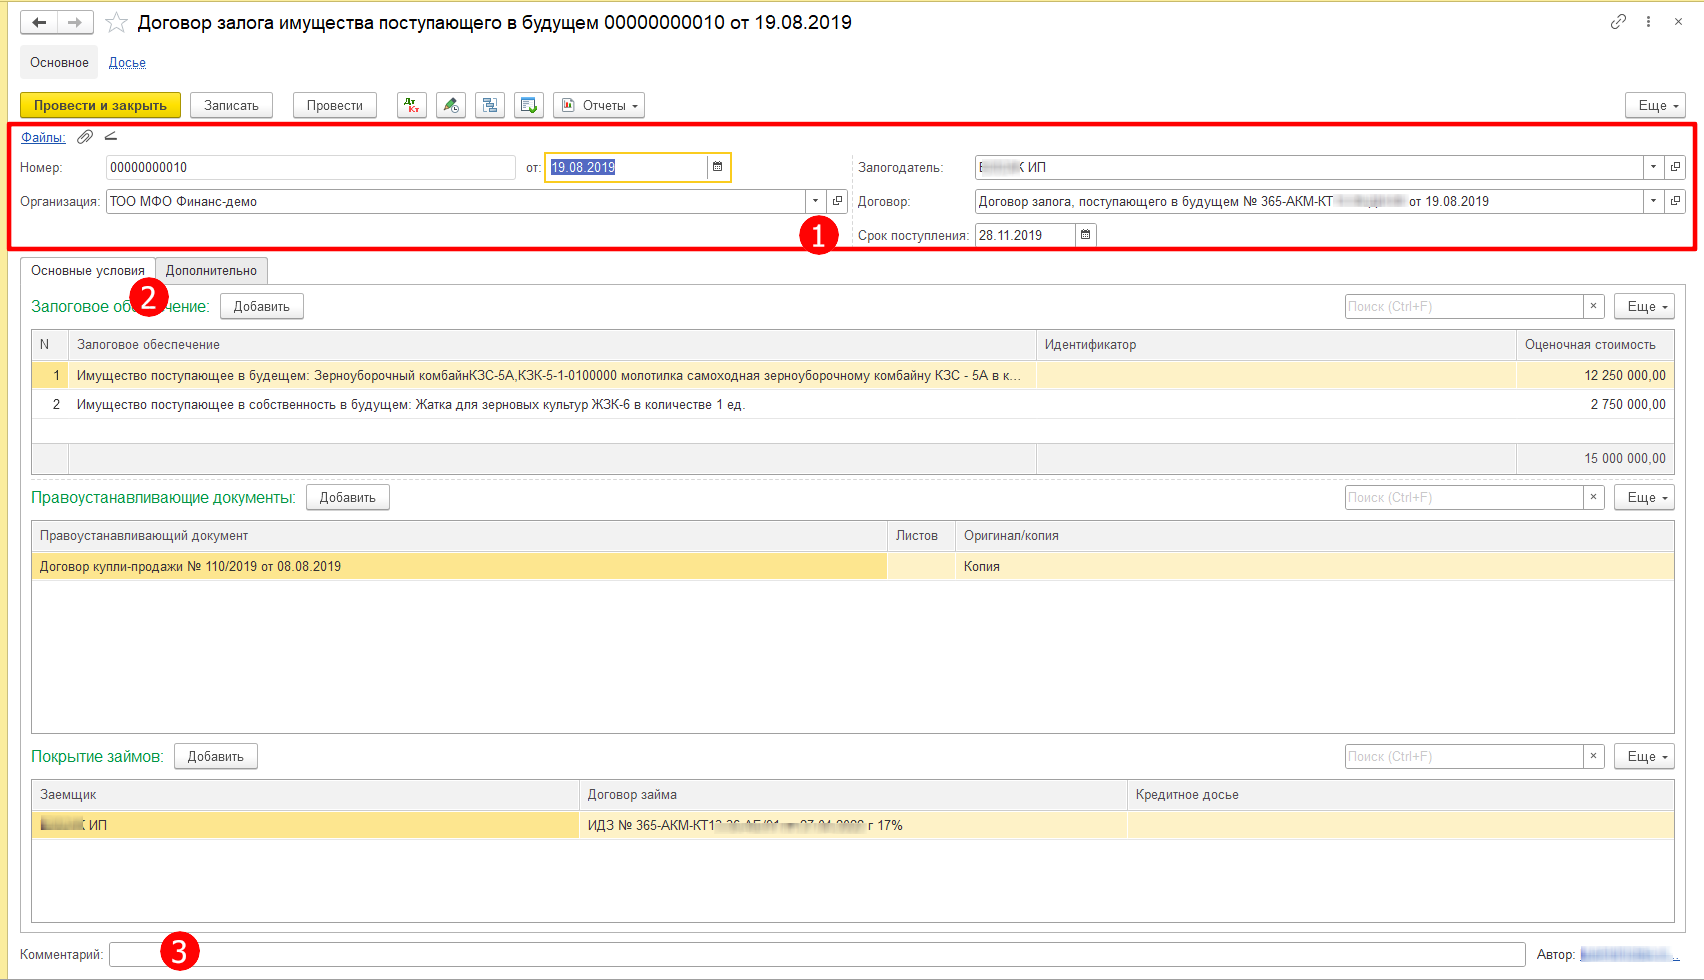Click the Срок поступления date field
Screen dimensions: 1704x980
pyautogui.click(x=1025, y=235)
